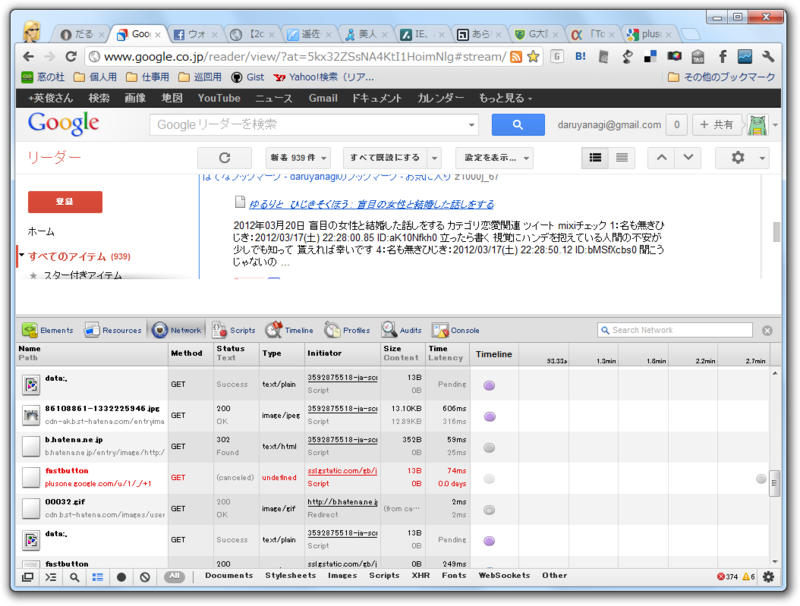Filter network by Images
Image resolution: width=800 pixels, height=606 pixels.
(x=342, y=575)
